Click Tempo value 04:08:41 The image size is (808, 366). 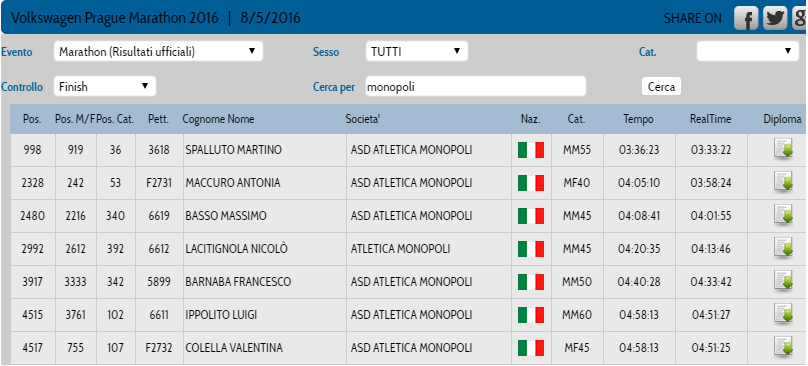tap(639, 216)
